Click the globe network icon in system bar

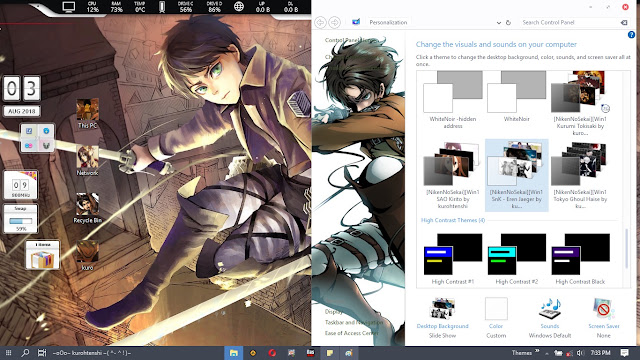click(x=239, y=7)
